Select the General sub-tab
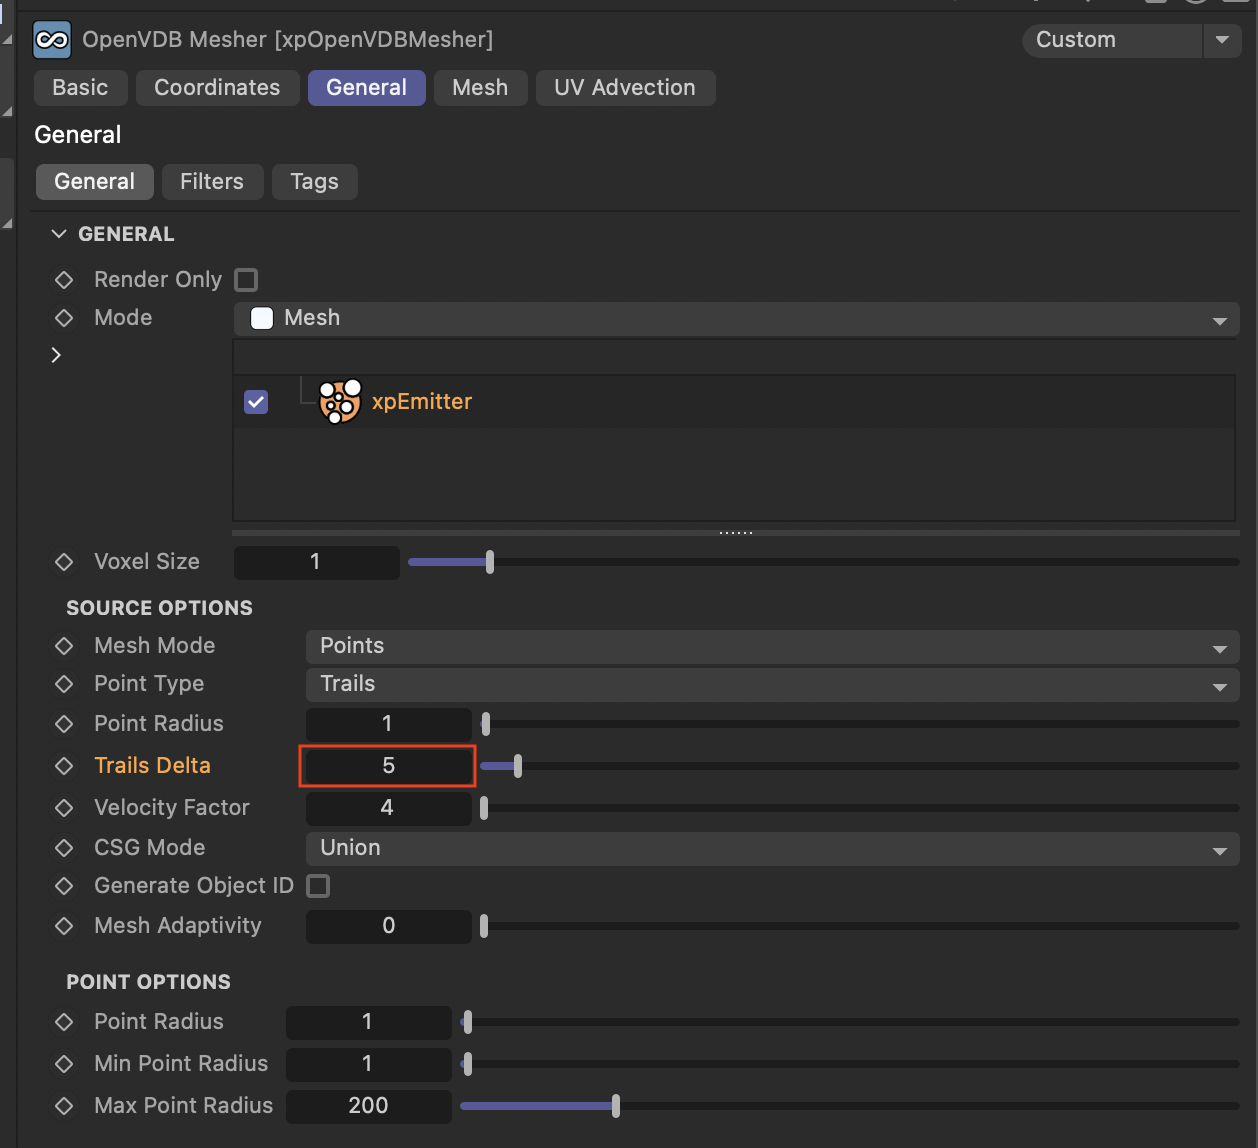 (x=95, y=182)
